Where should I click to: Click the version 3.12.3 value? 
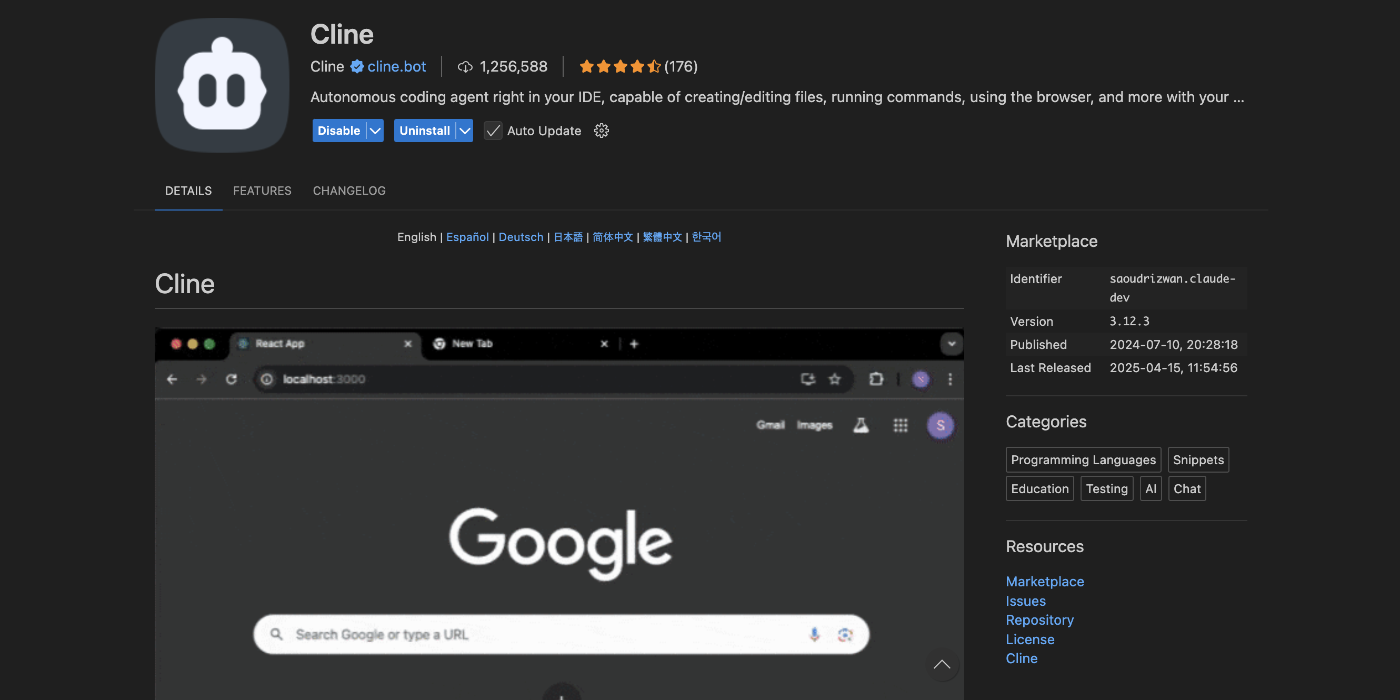click(1130, 322)
